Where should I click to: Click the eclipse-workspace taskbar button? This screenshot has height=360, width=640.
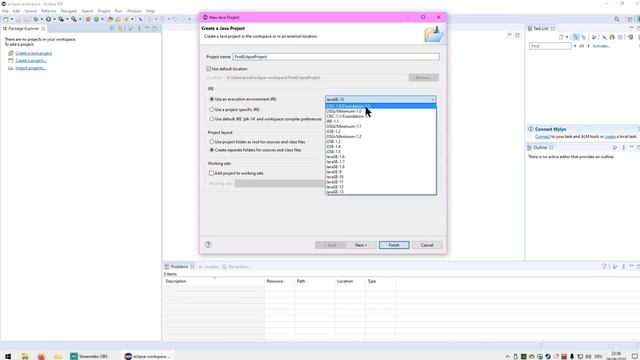coord(148,356)
